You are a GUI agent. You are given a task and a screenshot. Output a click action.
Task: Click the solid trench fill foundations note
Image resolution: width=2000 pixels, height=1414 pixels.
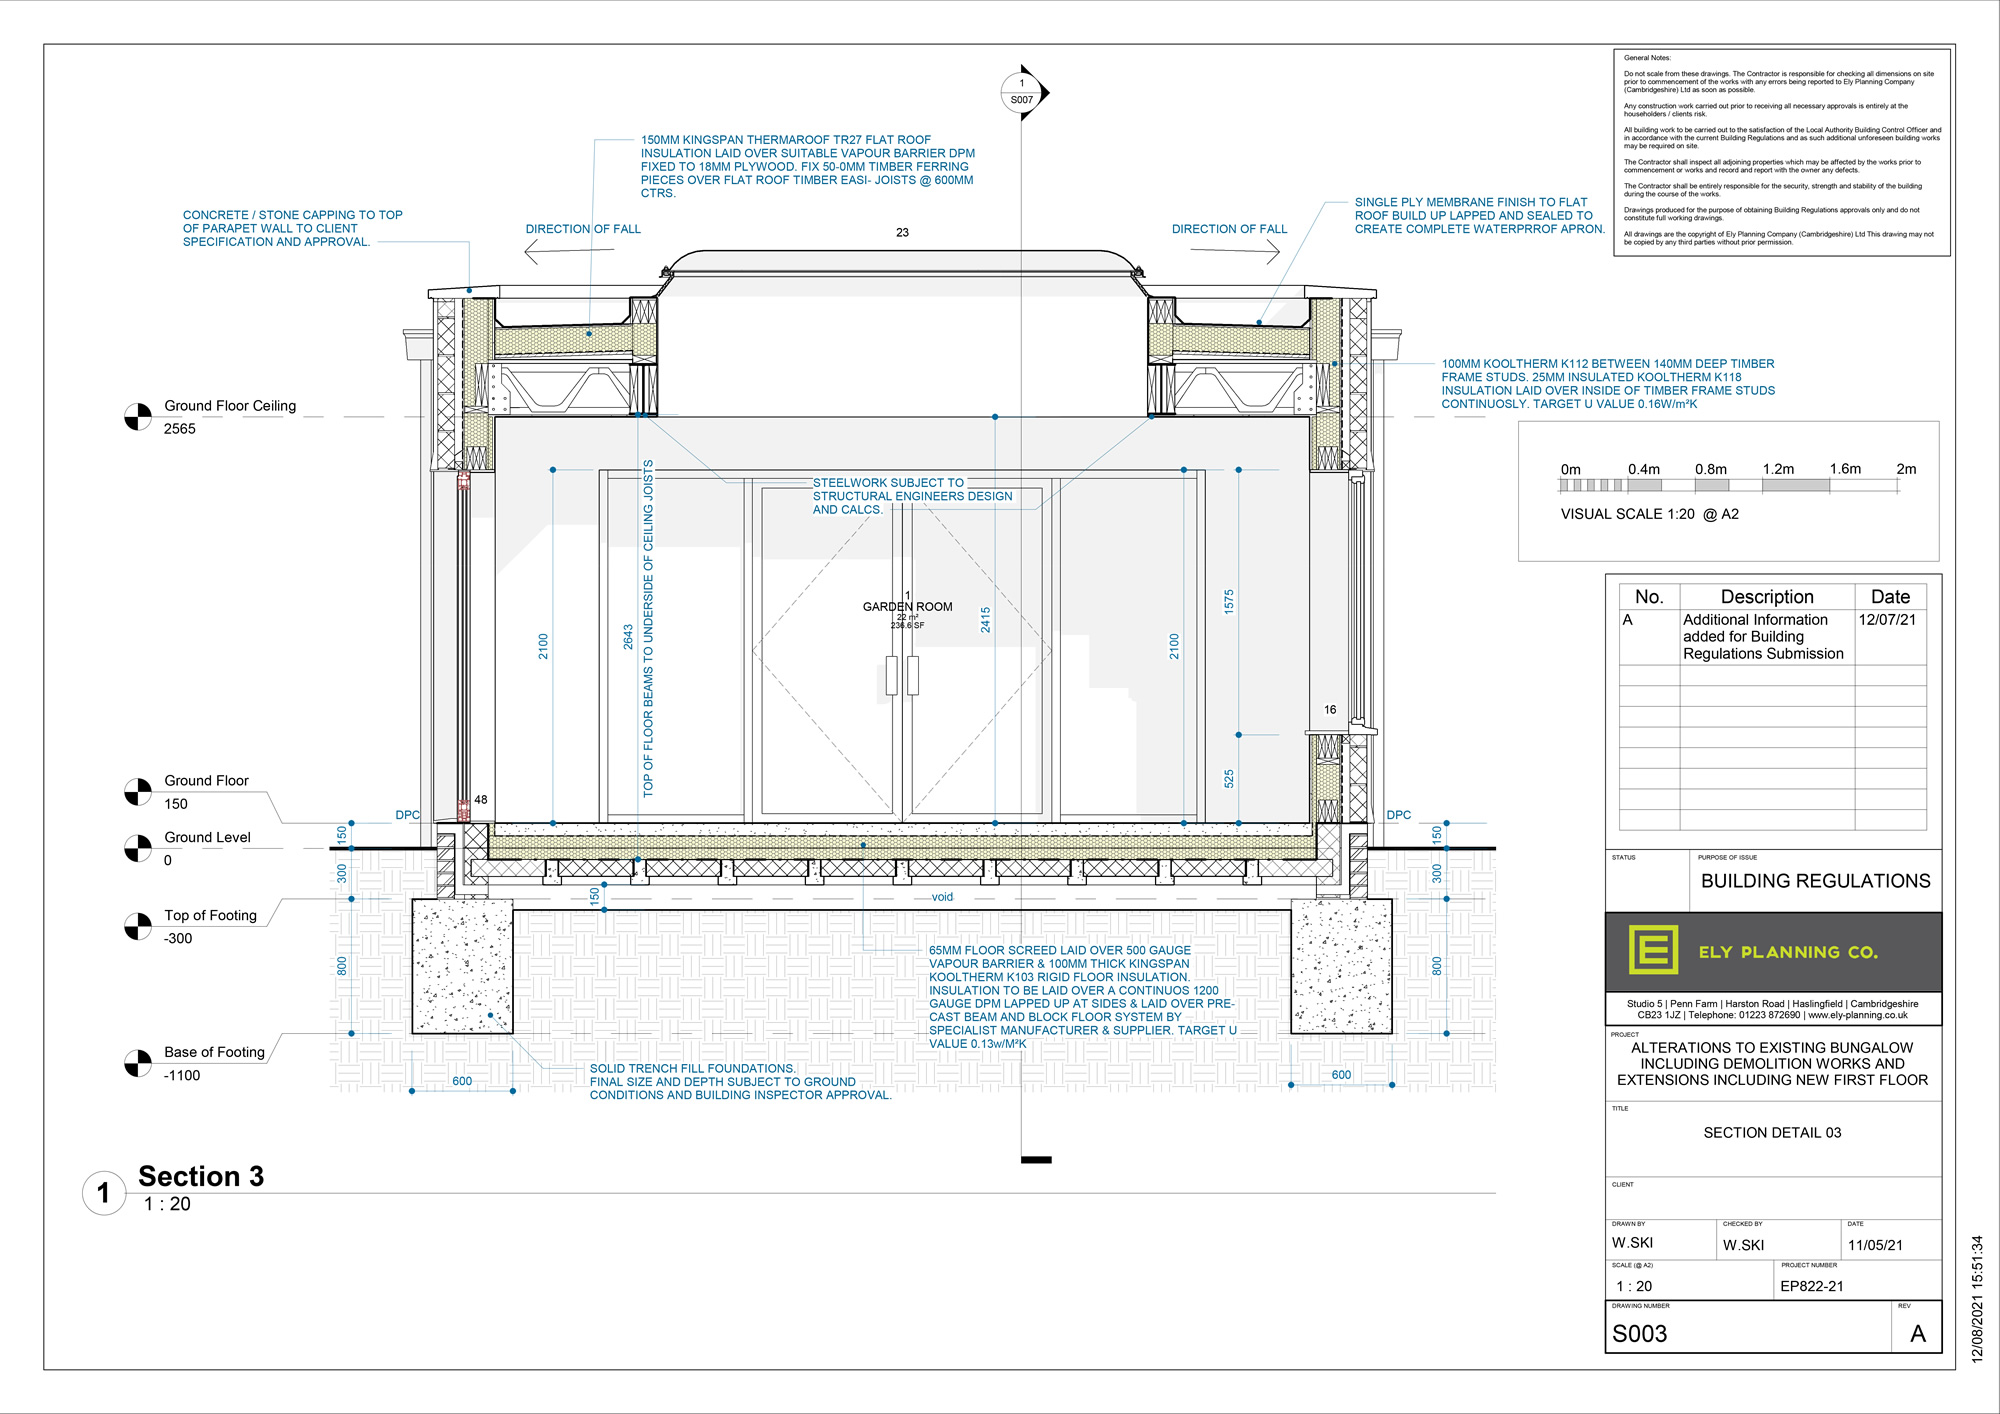[x=740, y=1082]
